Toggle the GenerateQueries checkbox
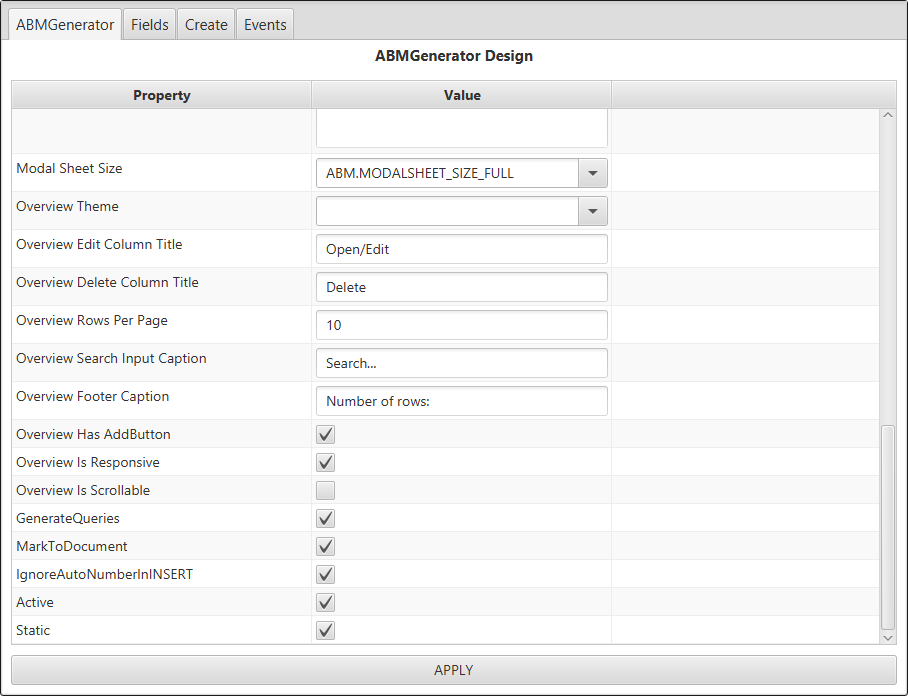The width and height of the screenshot is (908, 696). click(325, 519)
